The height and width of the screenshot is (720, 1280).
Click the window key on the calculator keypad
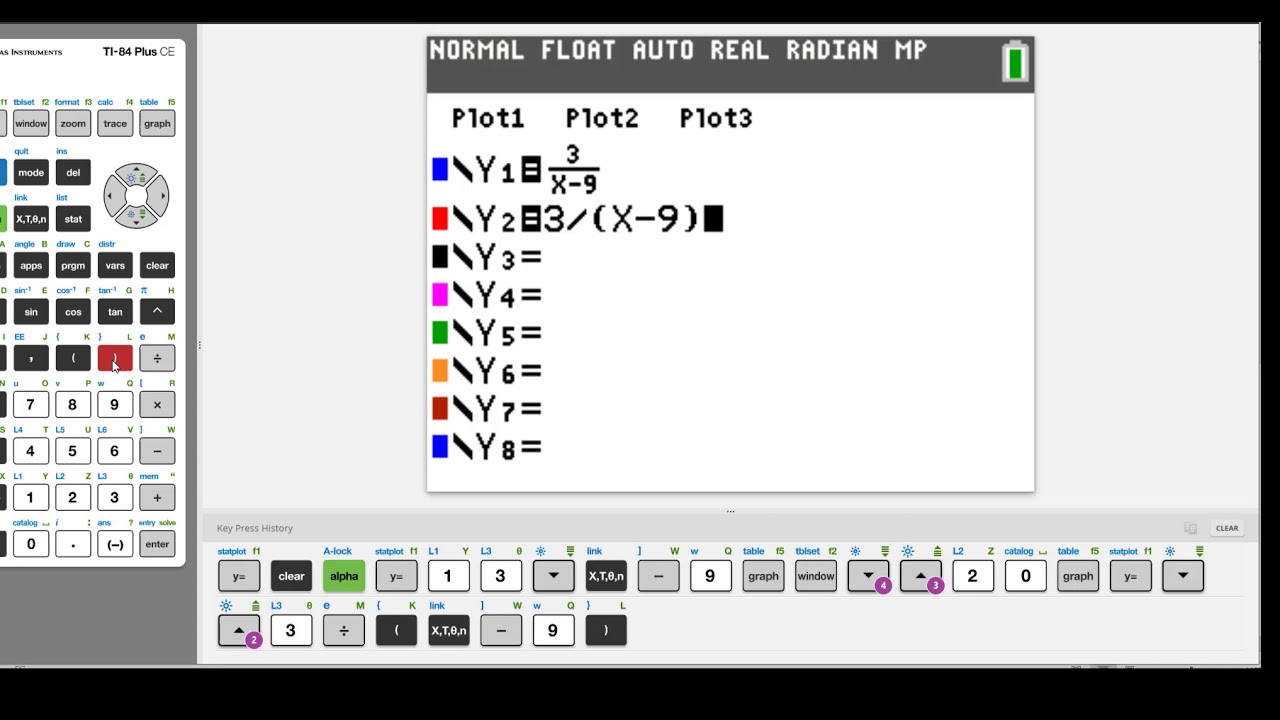(31, 124)
